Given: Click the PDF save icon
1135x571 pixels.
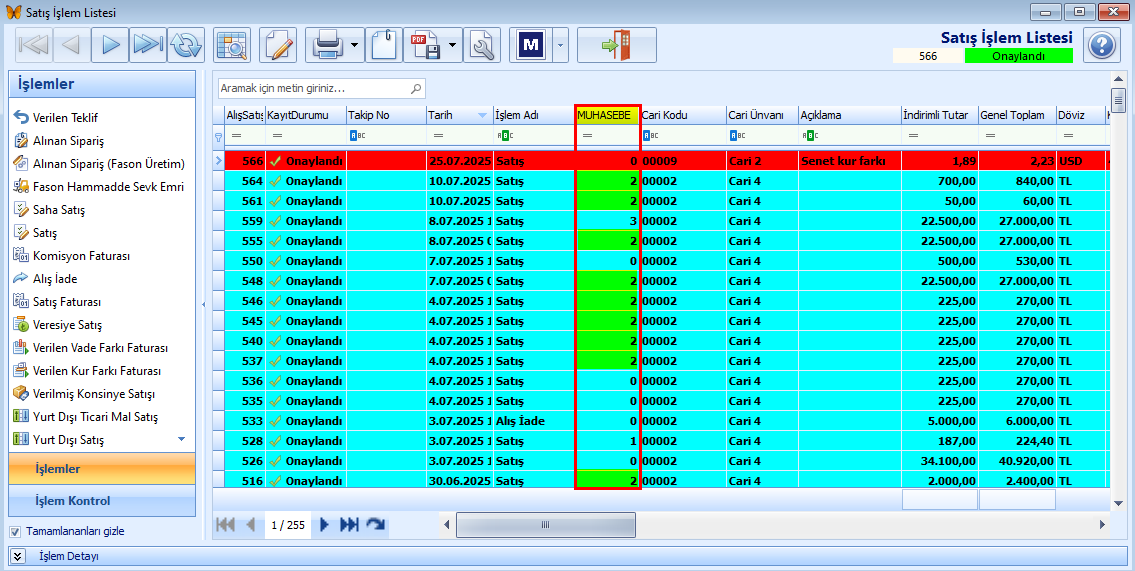Looking at the screenshot, I should (x=427, y=45).
